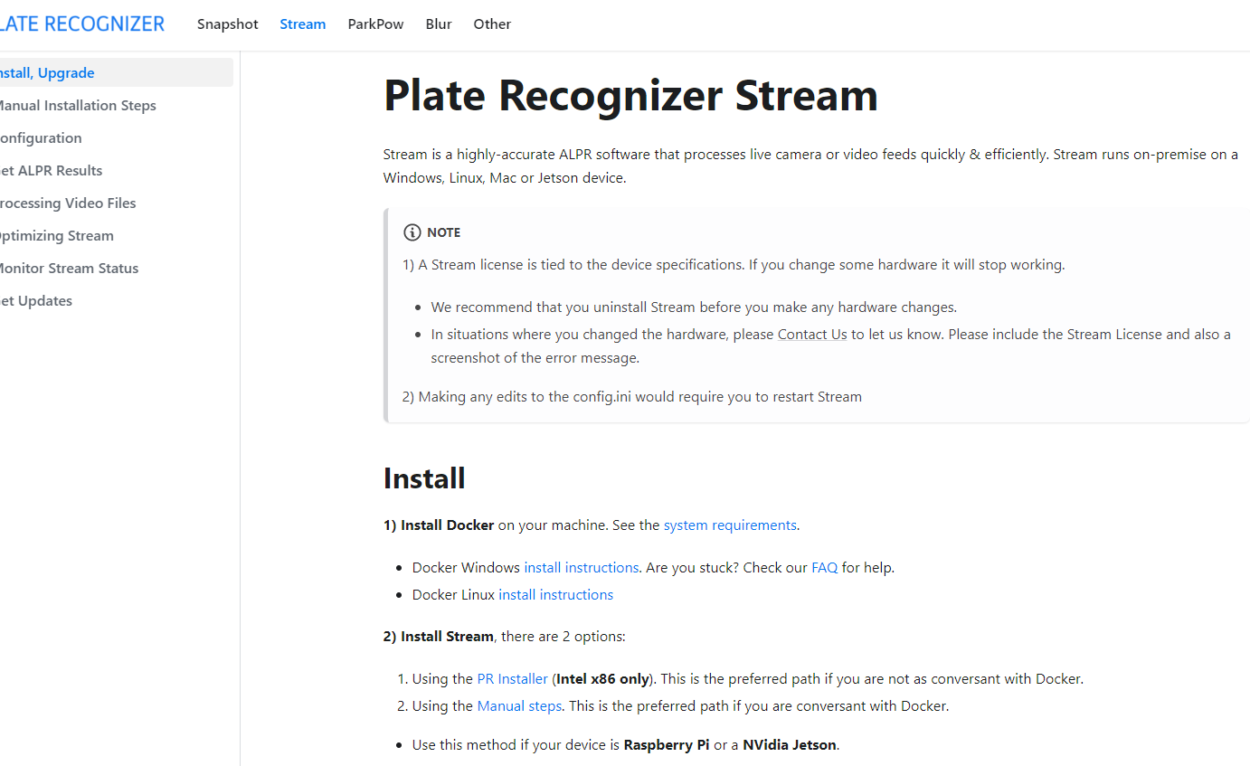
Task: Click the 'Intel x86 only' text
Action: click(603, 679)
